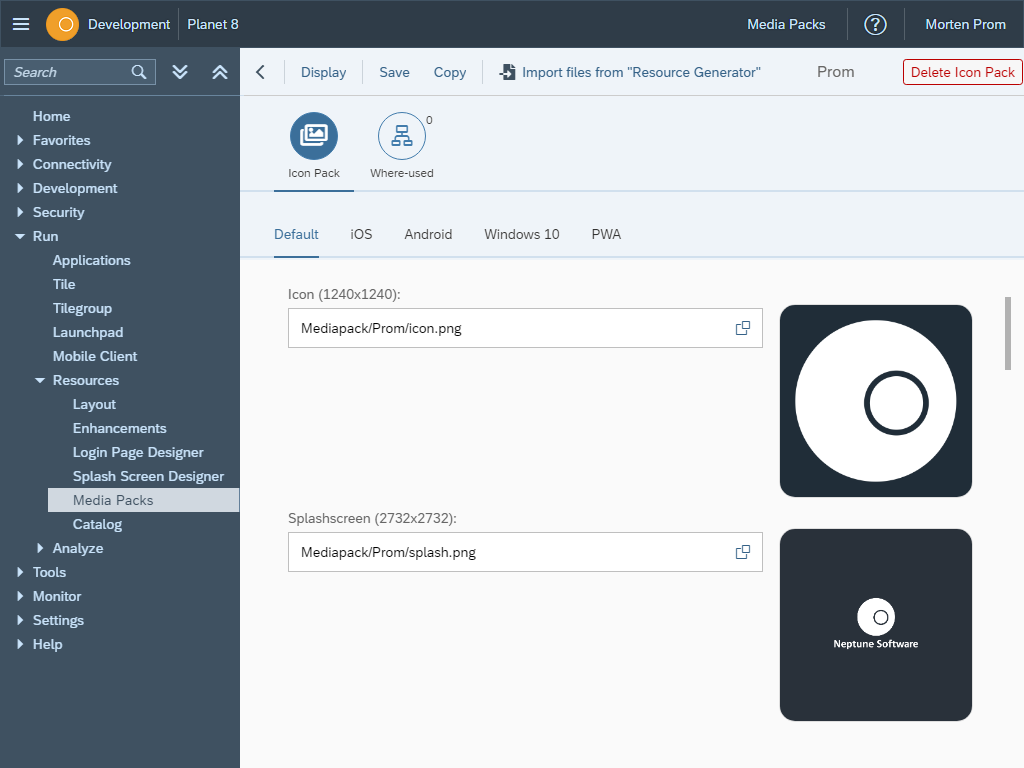The height and width of the screenshot is (768, 1024).
Task: Open the Where-used round icon
Action: pyautogui.click(x=402, y=136)
